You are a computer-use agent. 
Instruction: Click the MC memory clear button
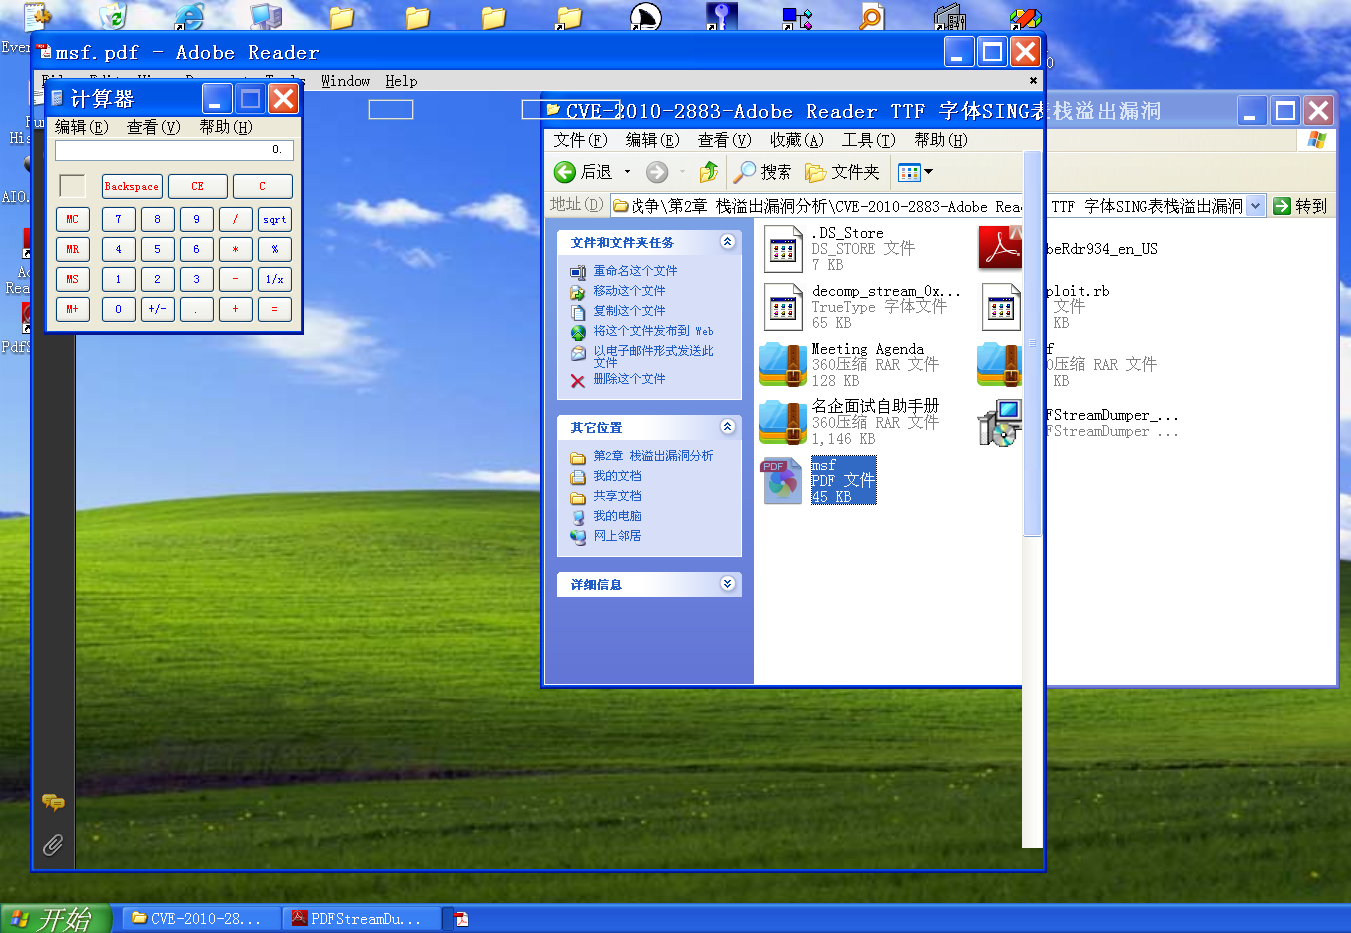pyautogui.click(x=72, y=219)
